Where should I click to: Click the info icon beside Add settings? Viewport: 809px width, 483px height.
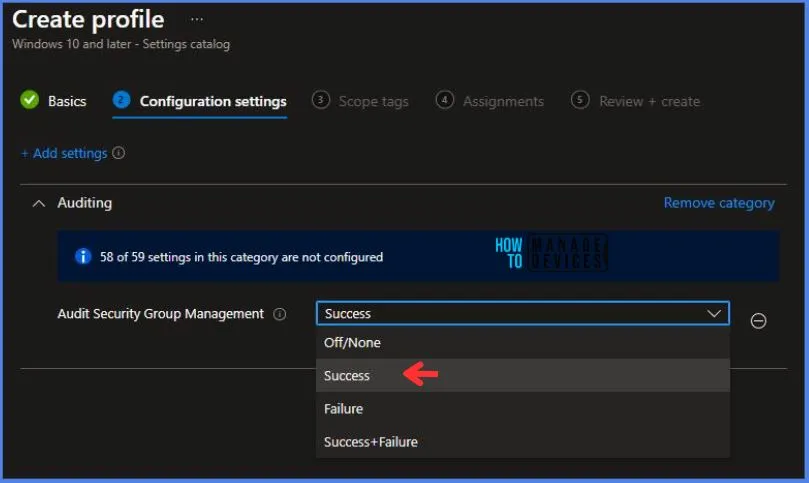click(119, 153)
